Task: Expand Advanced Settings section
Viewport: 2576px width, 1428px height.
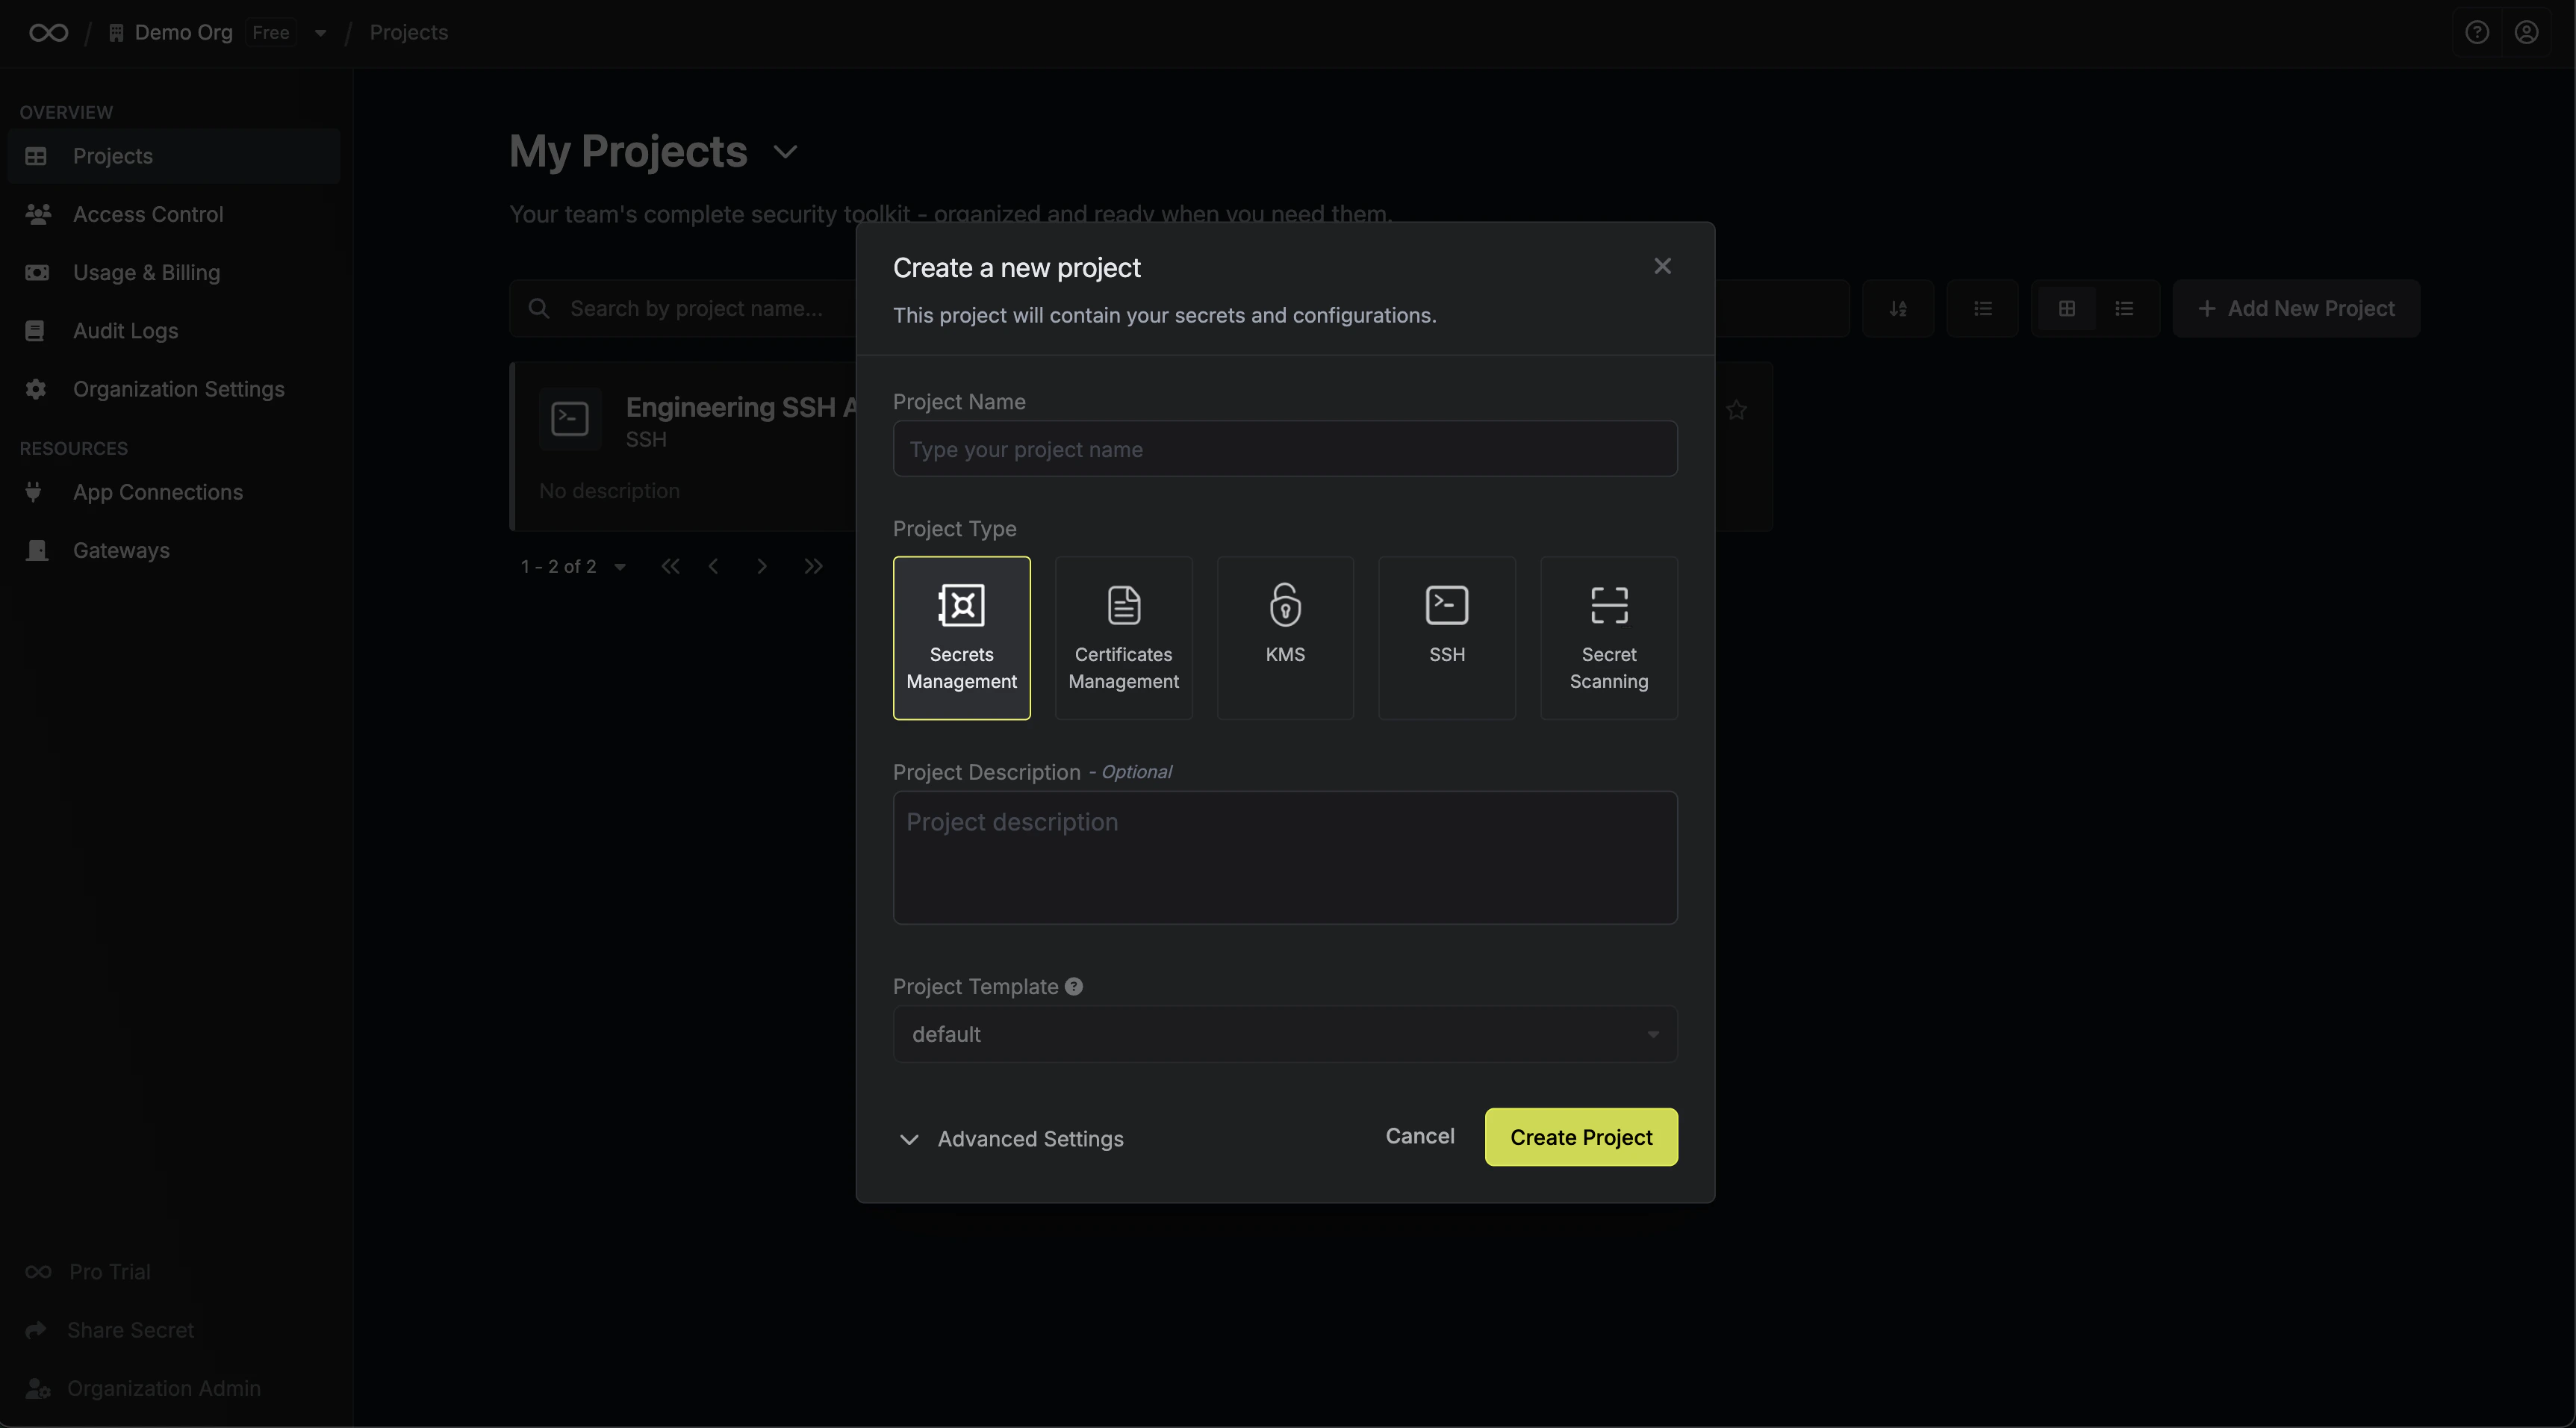Action: [x=1011, y=1139]
